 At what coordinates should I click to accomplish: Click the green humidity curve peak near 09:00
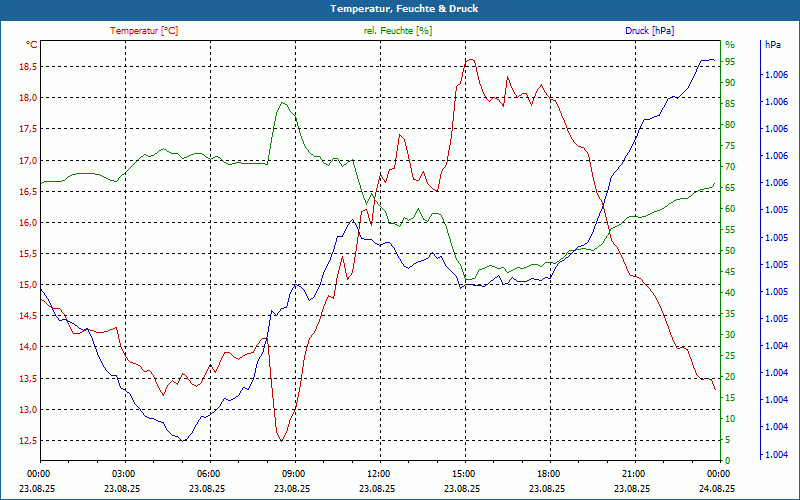tap(283, 102)
